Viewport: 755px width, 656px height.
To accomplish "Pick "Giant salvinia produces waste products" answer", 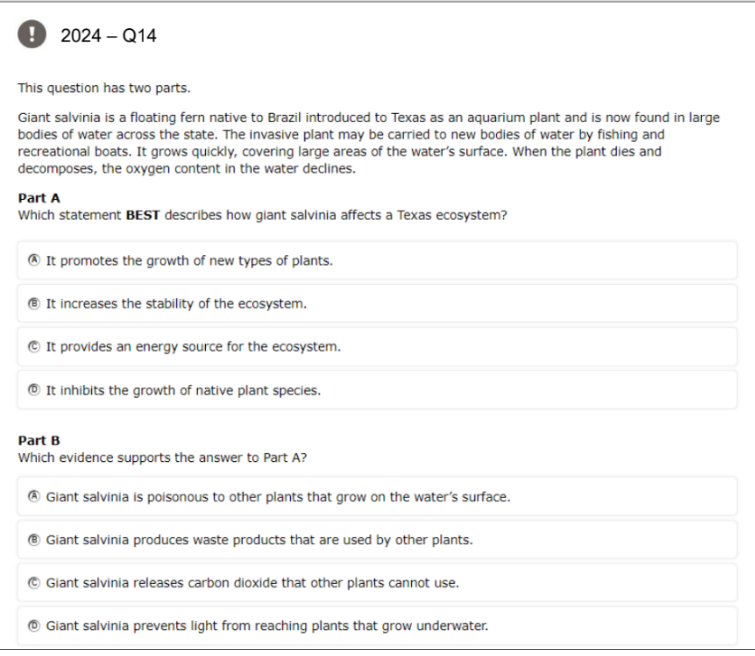I will coord(378,539).
